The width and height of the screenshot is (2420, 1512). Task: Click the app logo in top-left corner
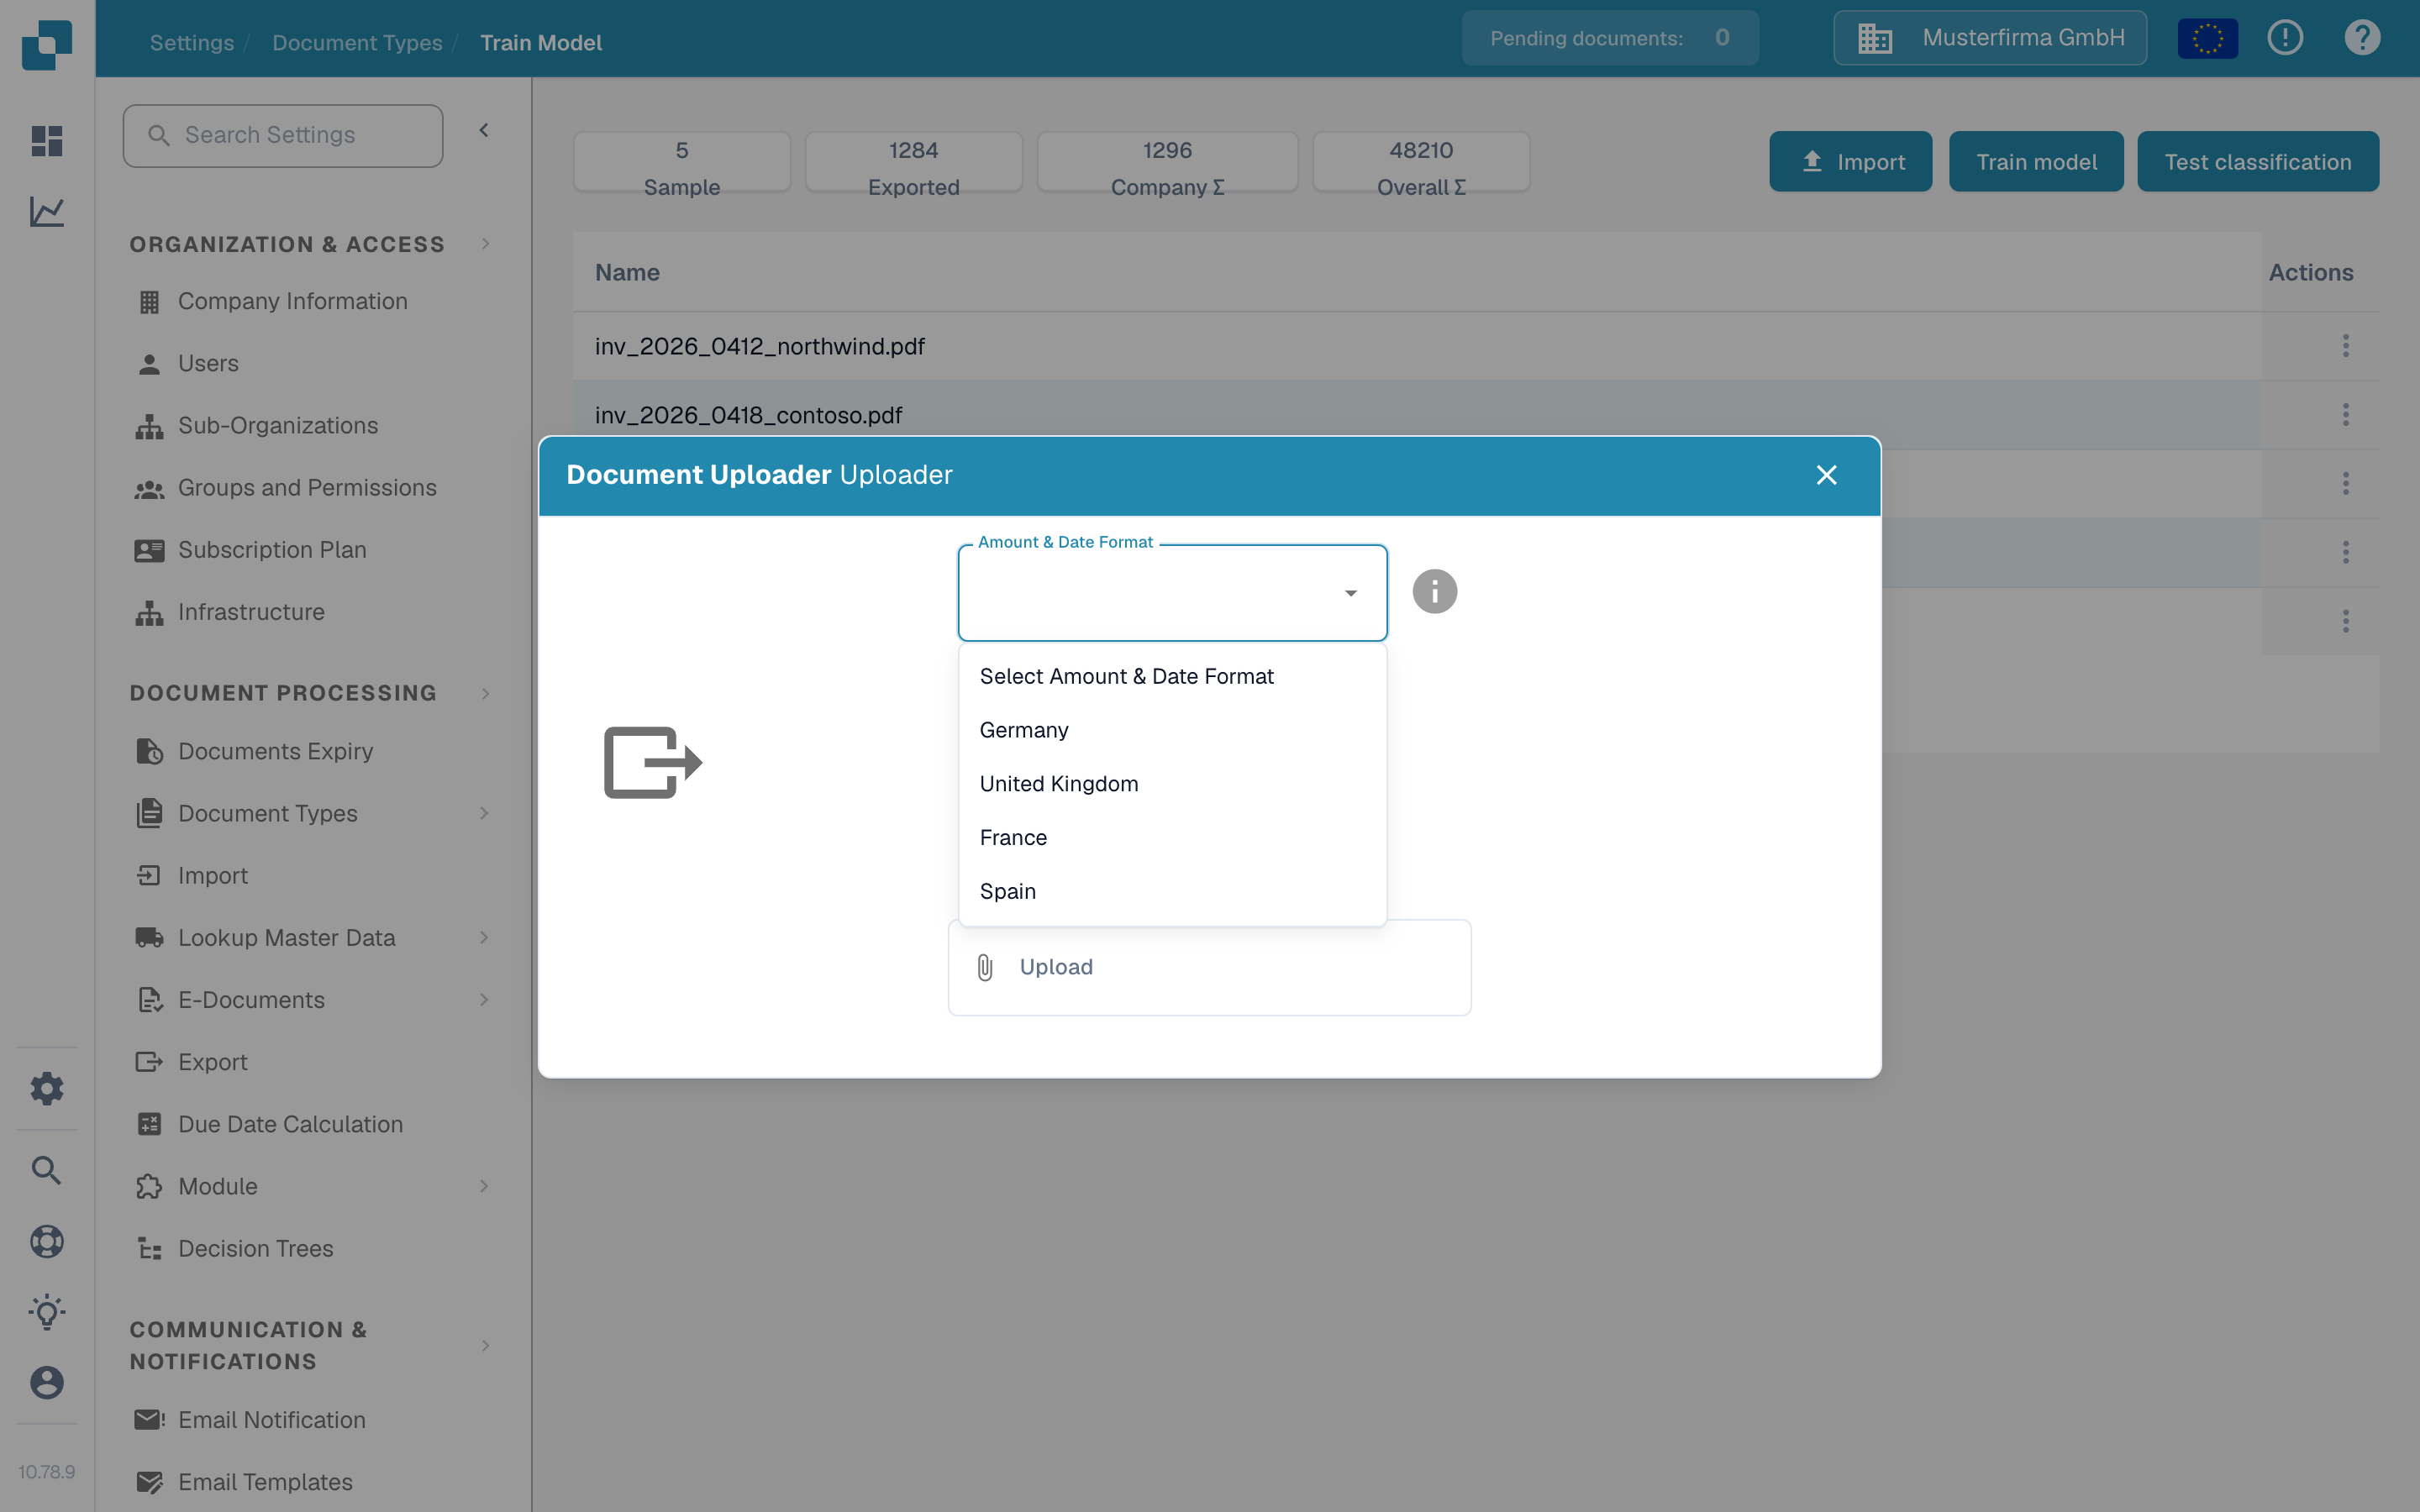pyautogui.click(x=47, y=44)
